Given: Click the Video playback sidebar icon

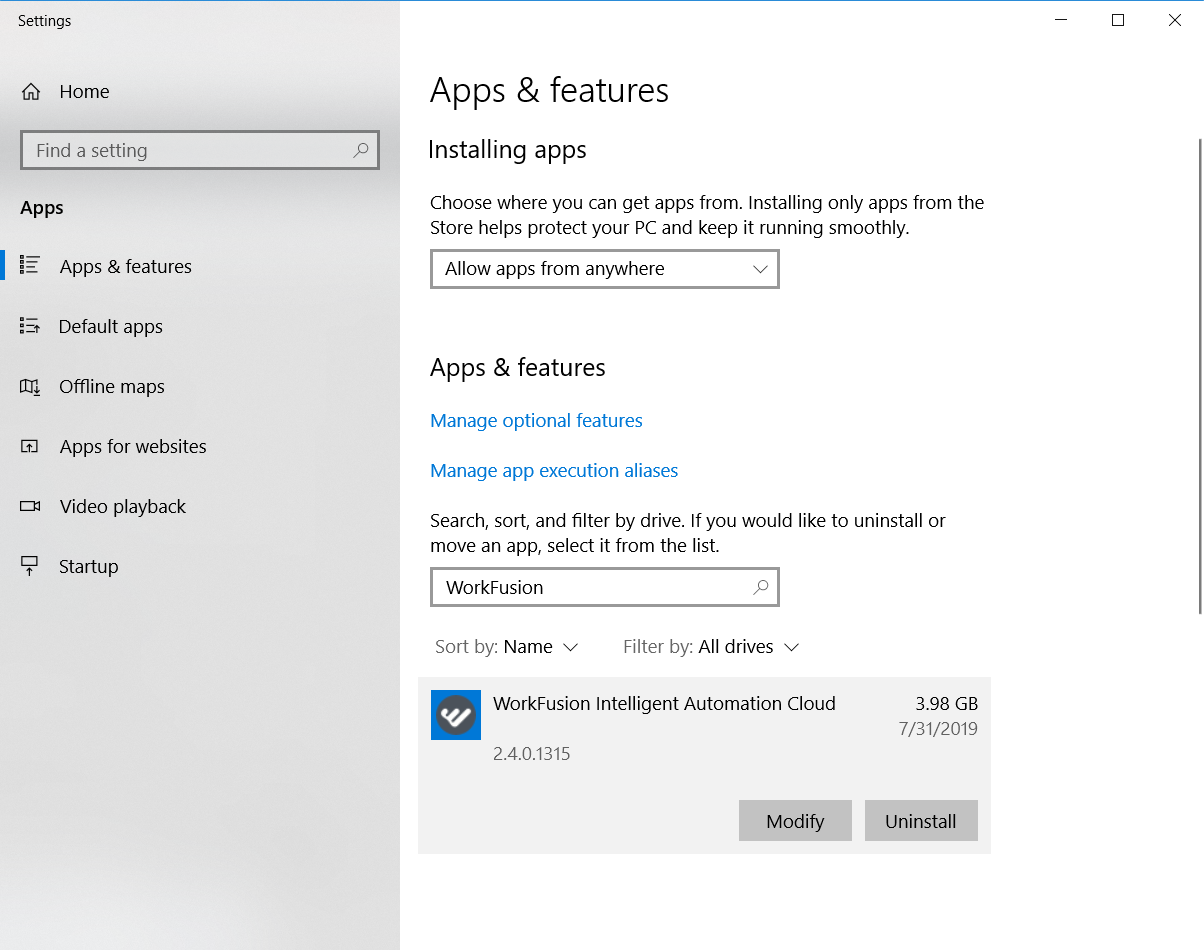Looking at the screenshot, I should pyautogui.click(x=30, y=506).
